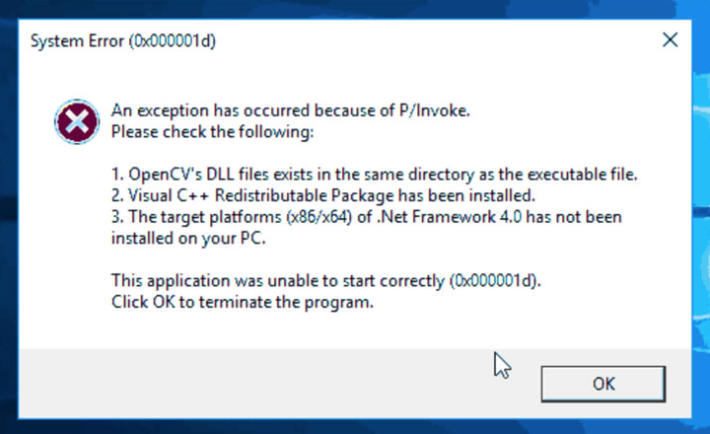710x434 pixels.
Task: Click the red error X icon
Action: pos(76,123)
